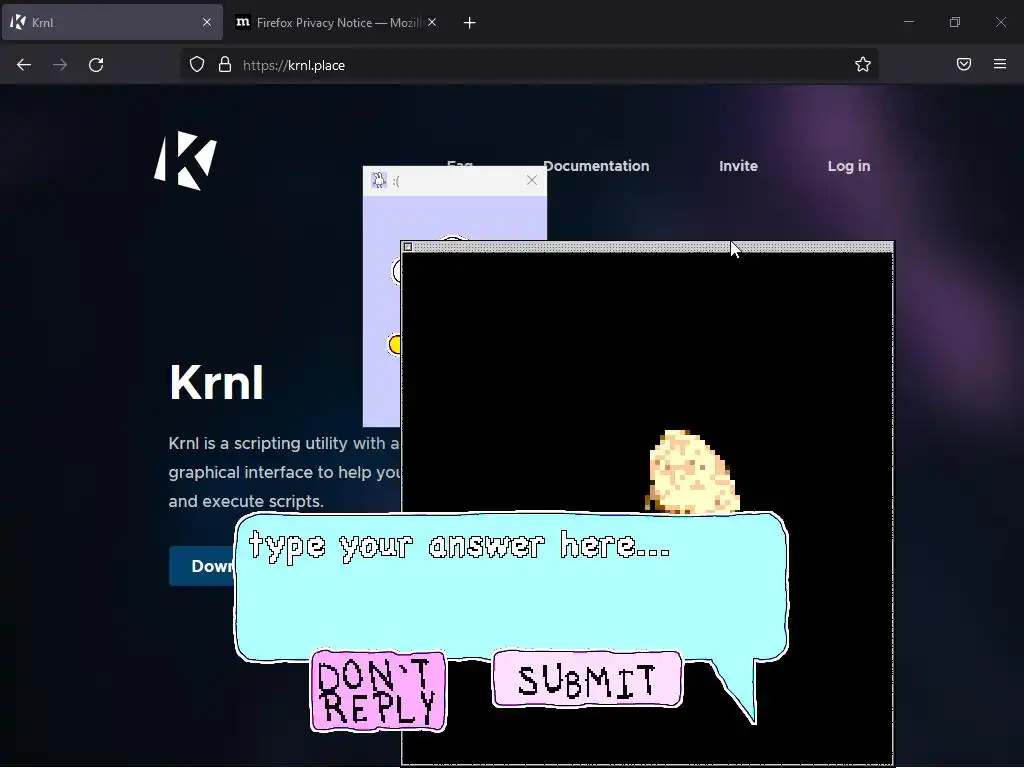Screen dimensions: 1024x768
Task: Switch to the Krnl tab
Action: tap(112, 22)
